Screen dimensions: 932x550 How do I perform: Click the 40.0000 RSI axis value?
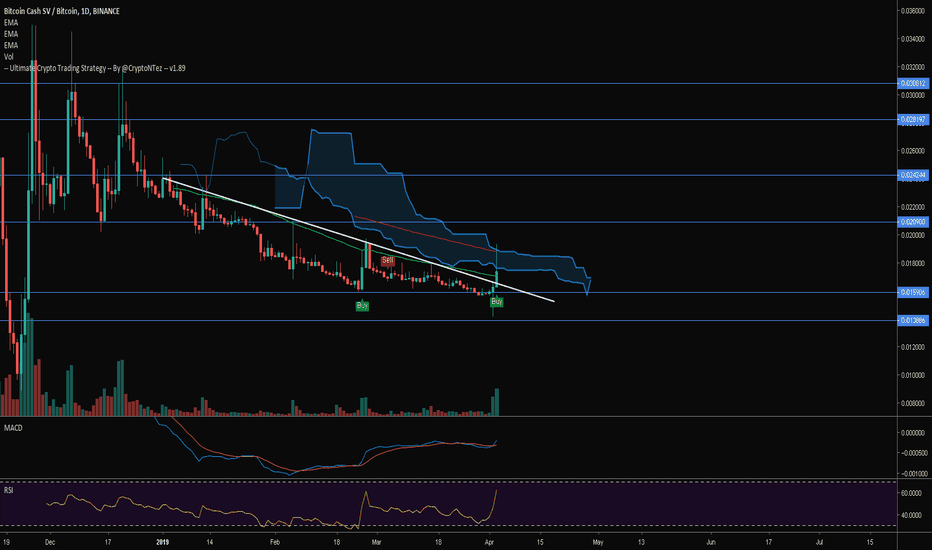[x=913, y=516]
